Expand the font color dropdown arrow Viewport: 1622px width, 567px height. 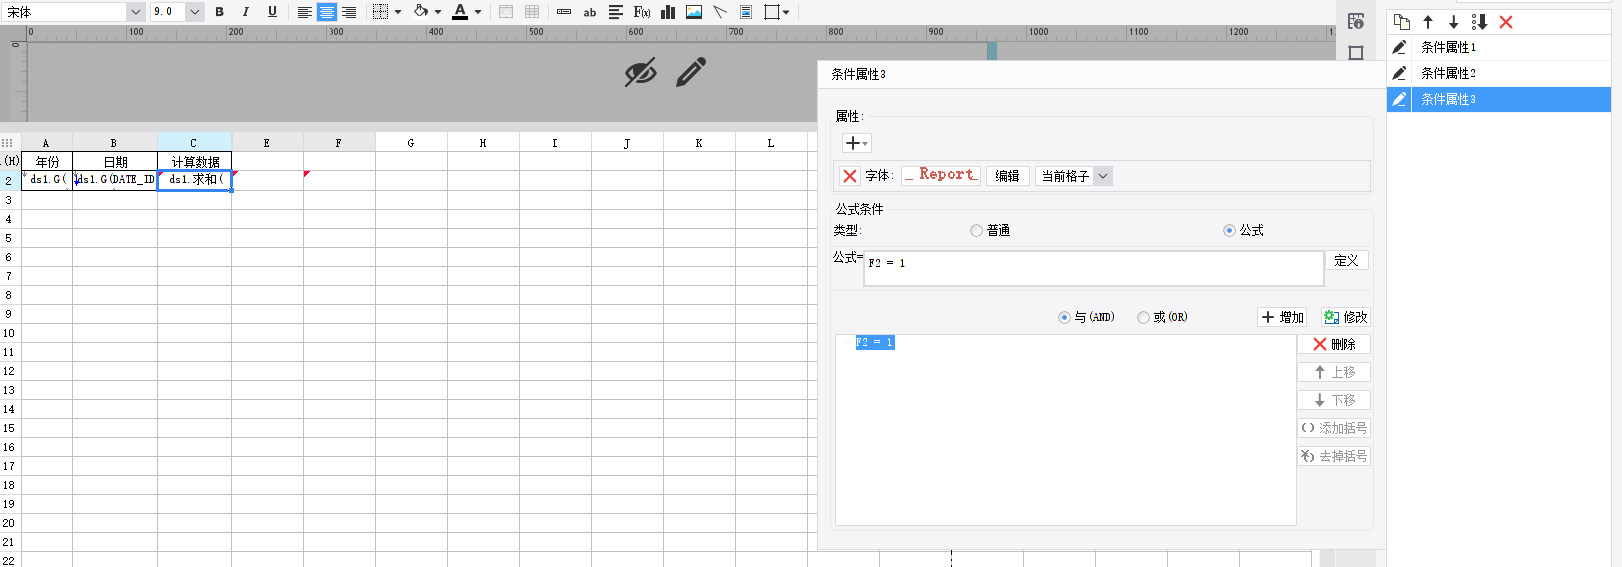(x=478, y=12)
